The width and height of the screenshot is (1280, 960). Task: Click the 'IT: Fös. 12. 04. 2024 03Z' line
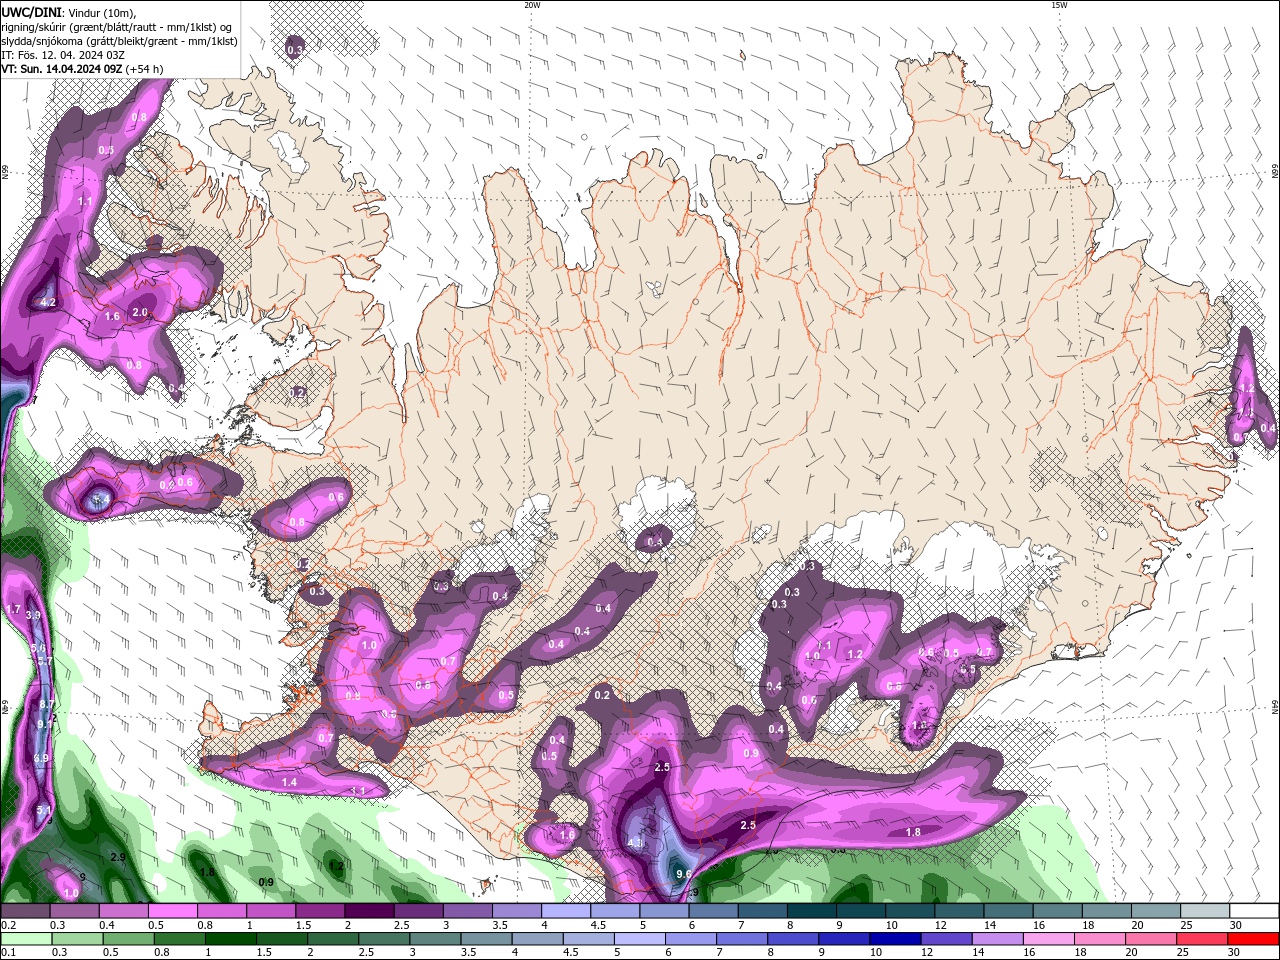64,55
